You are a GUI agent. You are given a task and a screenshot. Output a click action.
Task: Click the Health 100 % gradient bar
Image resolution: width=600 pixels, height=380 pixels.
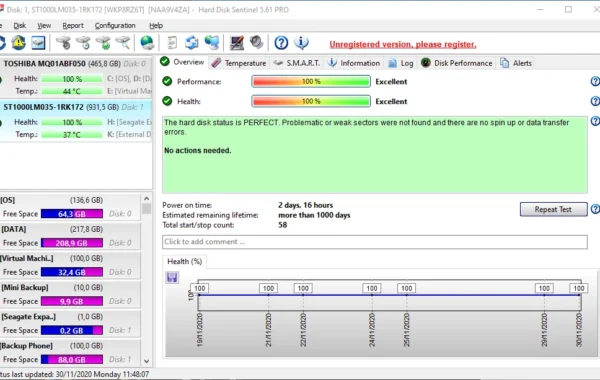[x=311, y=101]
